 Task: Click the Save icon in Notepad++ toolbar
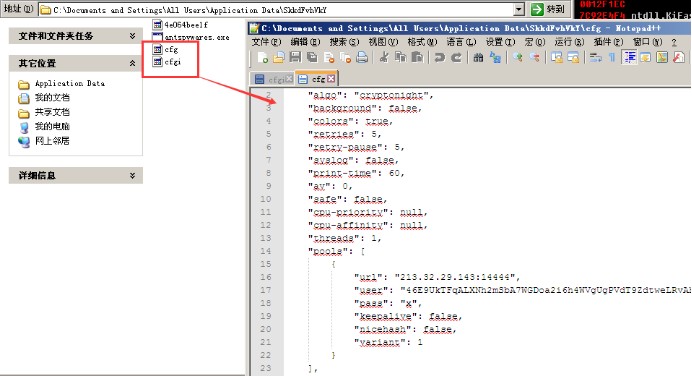point(295,57)
